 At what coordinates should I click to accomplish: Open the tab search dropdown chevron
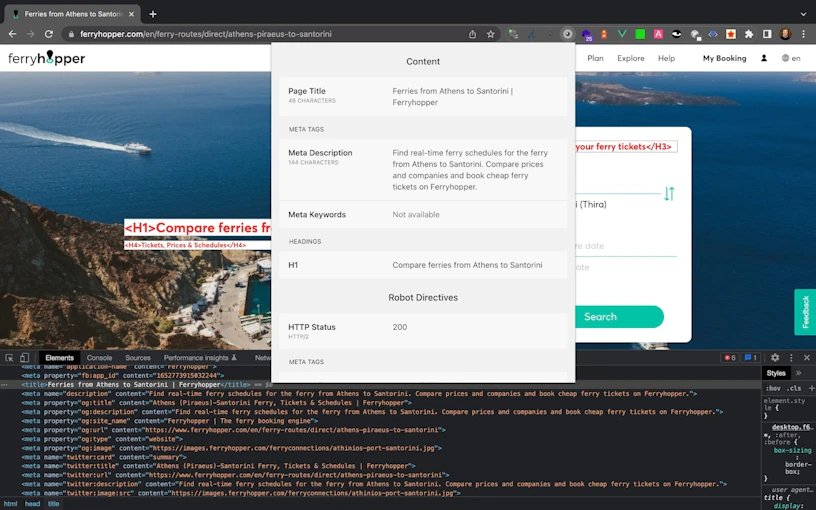[803, 14]
